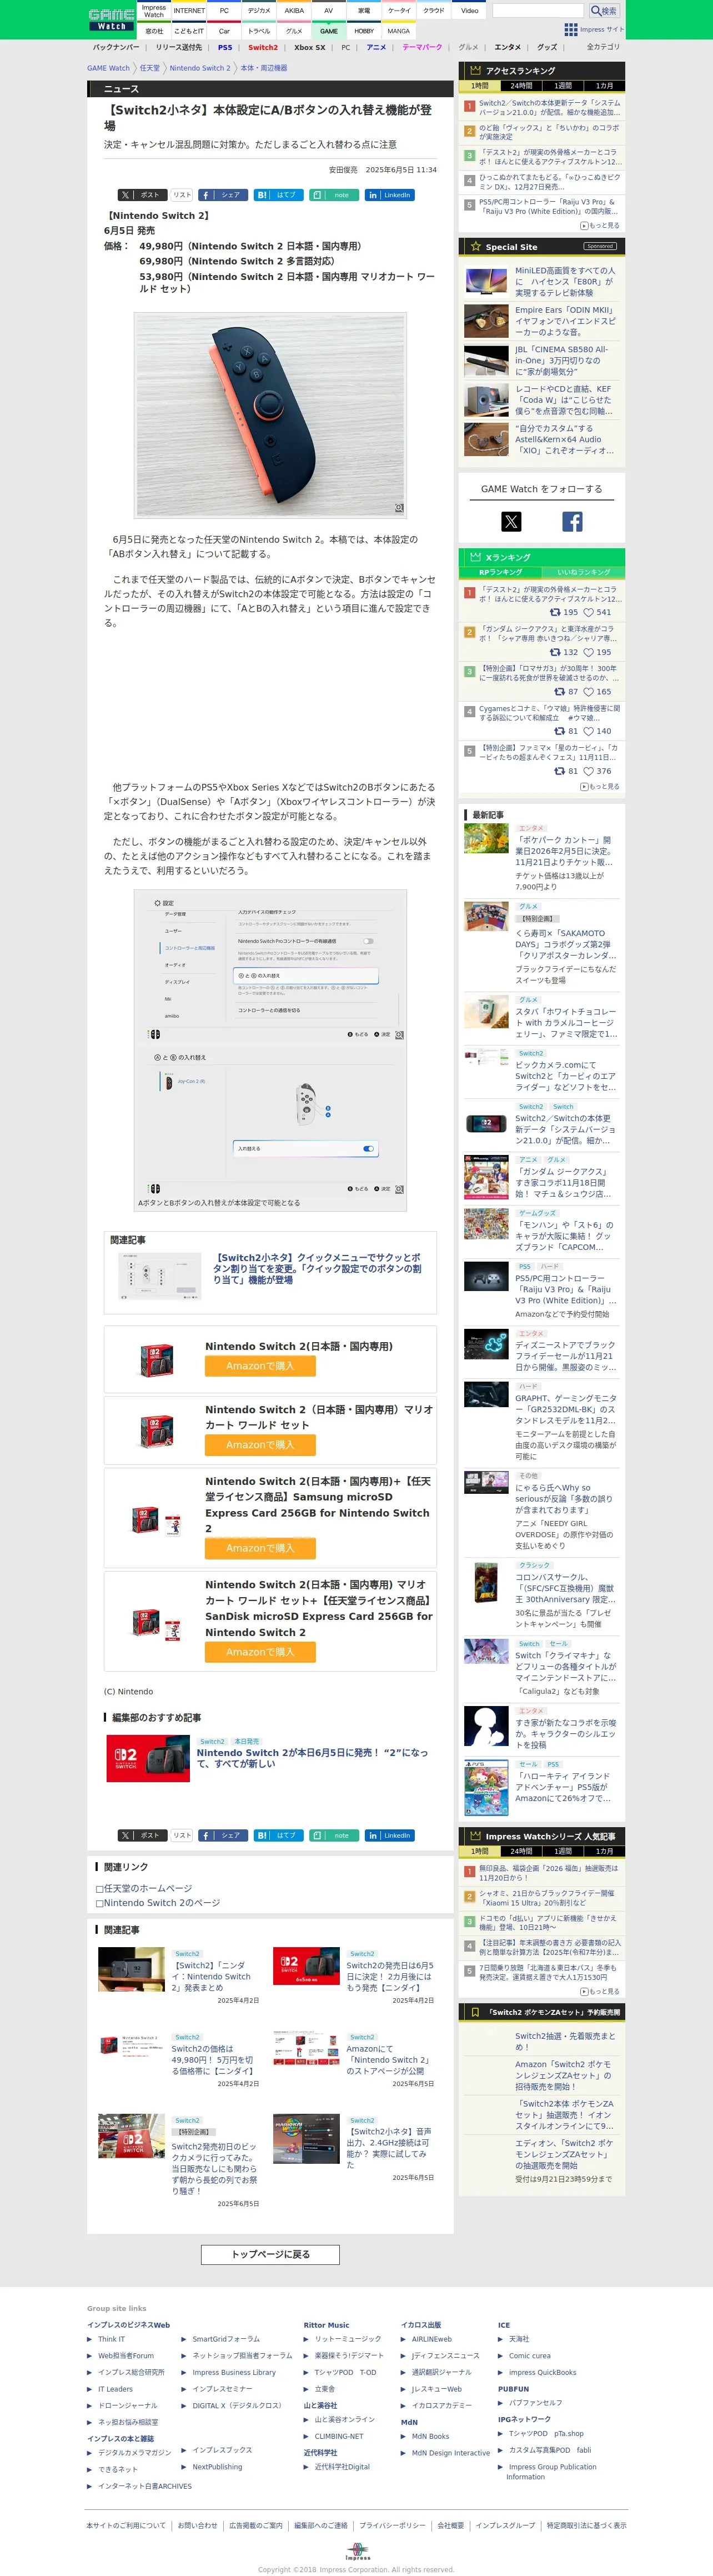The width and height of the screenshot is (713, 2576).
Task: Click もっと見る under Xランキング list
Action: coord(600,786)
